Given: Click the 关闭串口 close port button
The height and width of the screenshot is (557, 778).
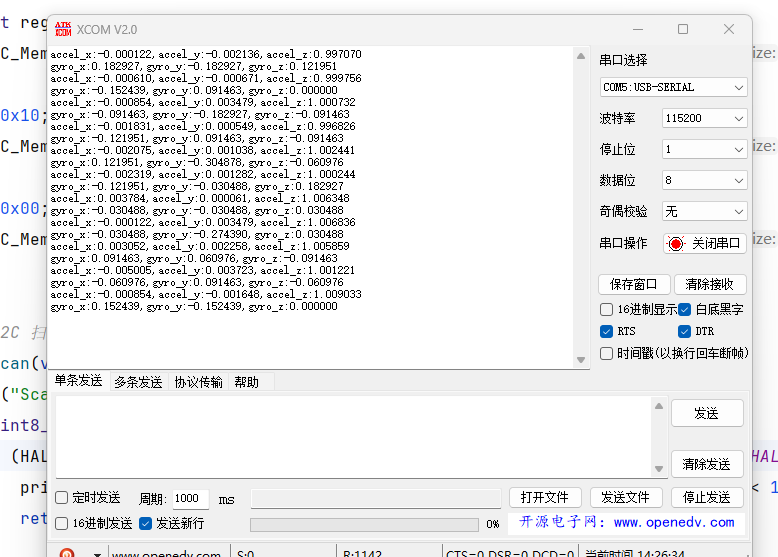Looking at the screenshot, I should 705,244.
